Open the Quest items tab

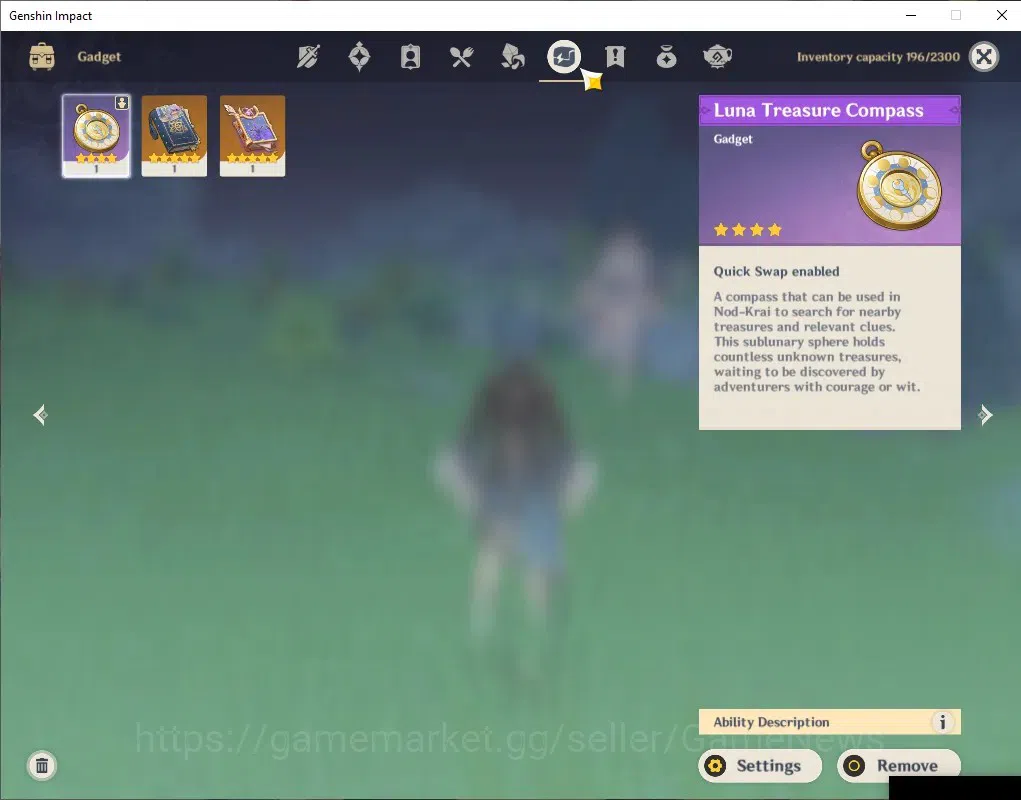click(x=615, y=57)
